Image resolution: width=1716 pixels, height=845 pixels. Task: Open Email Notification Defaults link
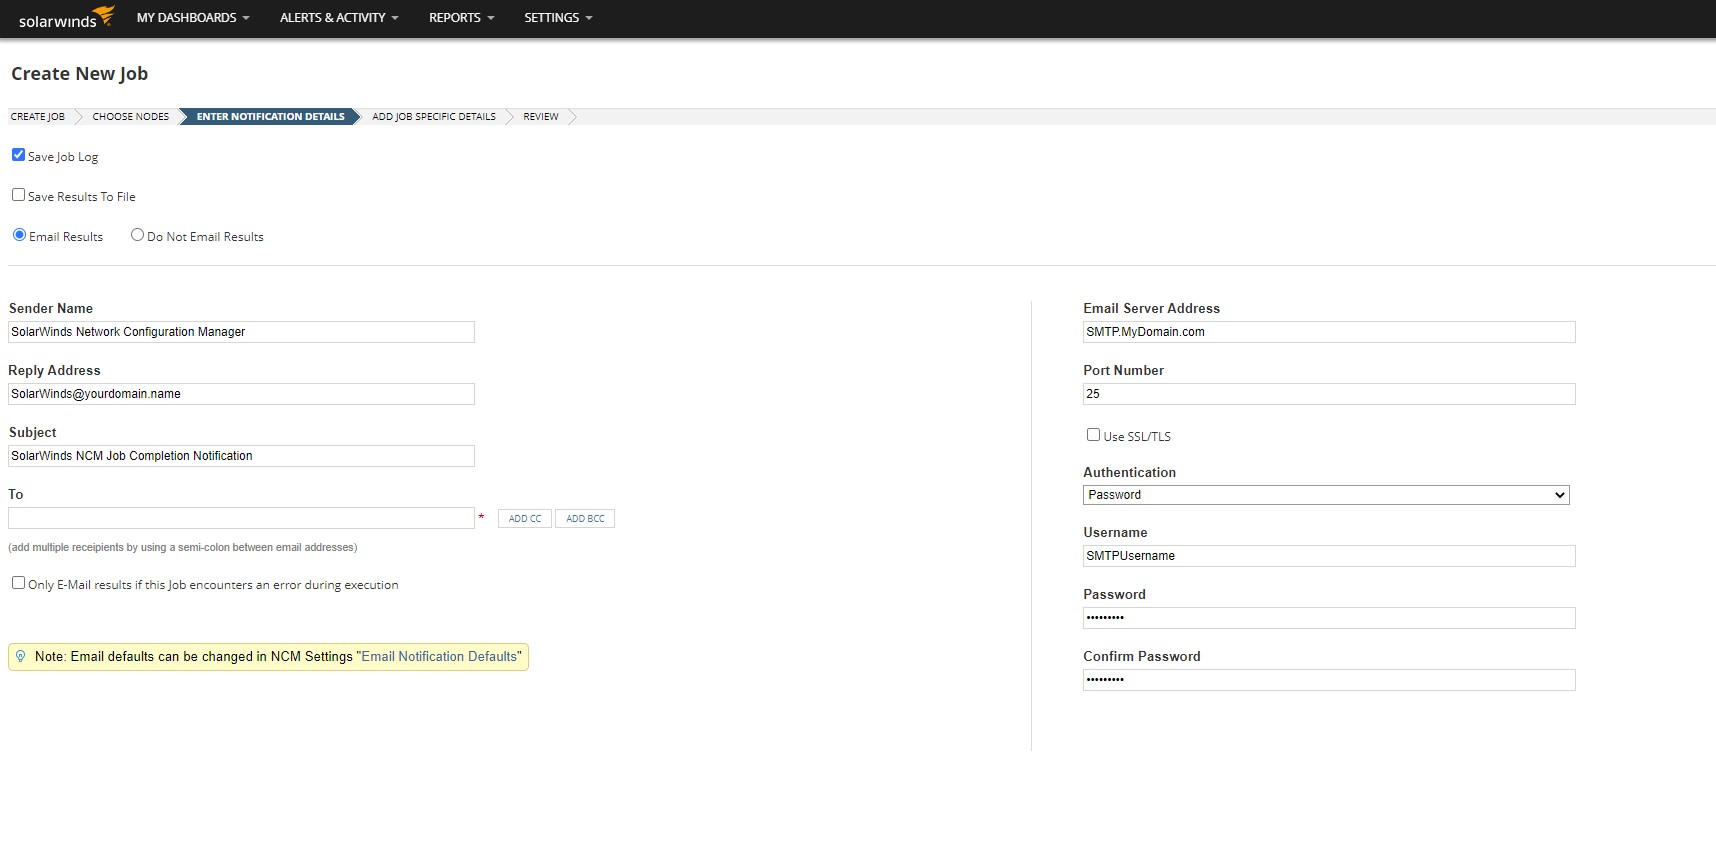coord(440,657)
